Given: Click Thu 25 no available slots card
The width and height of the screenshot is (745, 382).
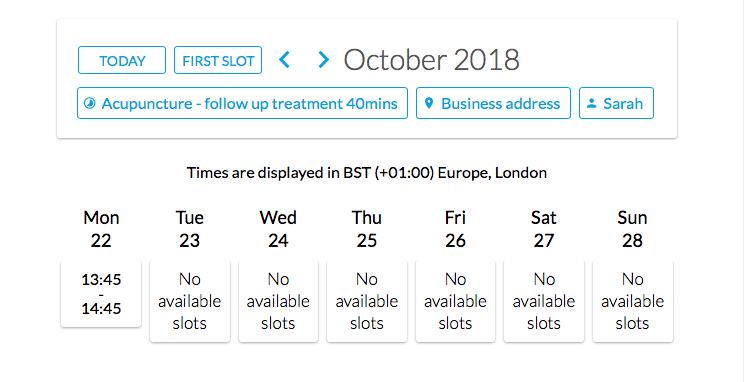Looking at the screenshot, I should [x=367, y=301].
